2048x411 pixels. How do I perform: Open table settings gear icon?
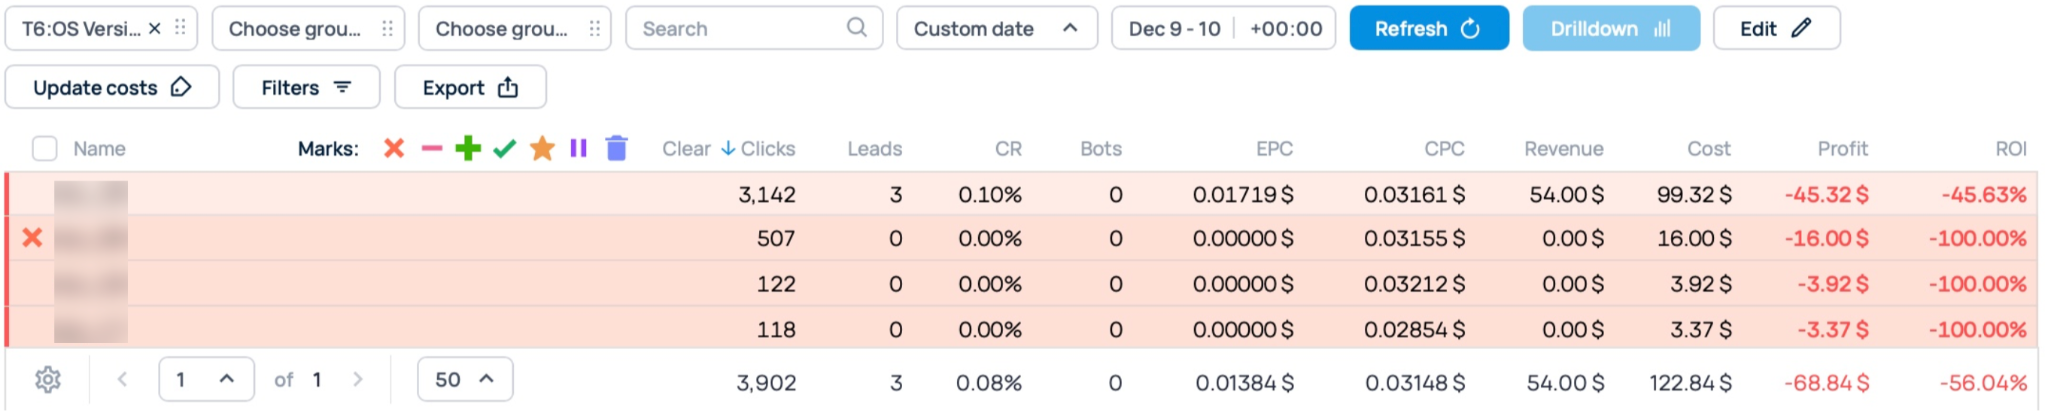tap(48, 380)
